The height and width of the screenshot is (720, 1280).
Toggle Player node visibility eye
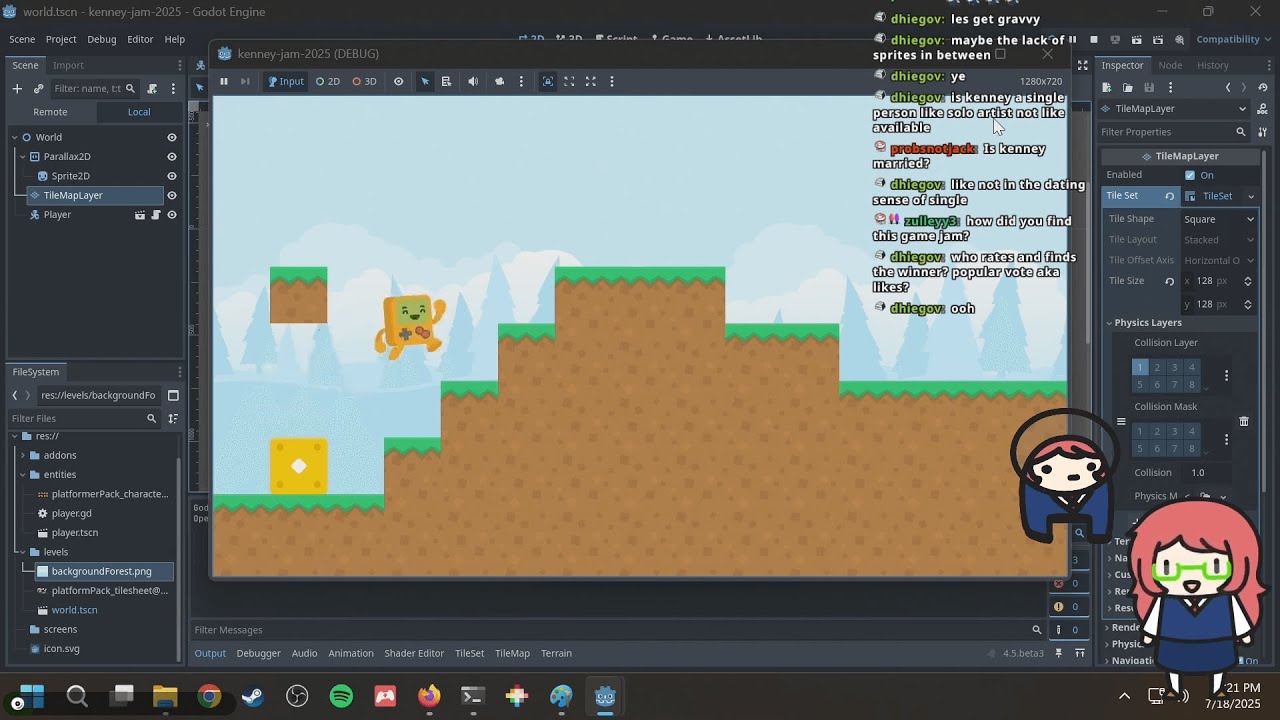(x=172, y=214)
